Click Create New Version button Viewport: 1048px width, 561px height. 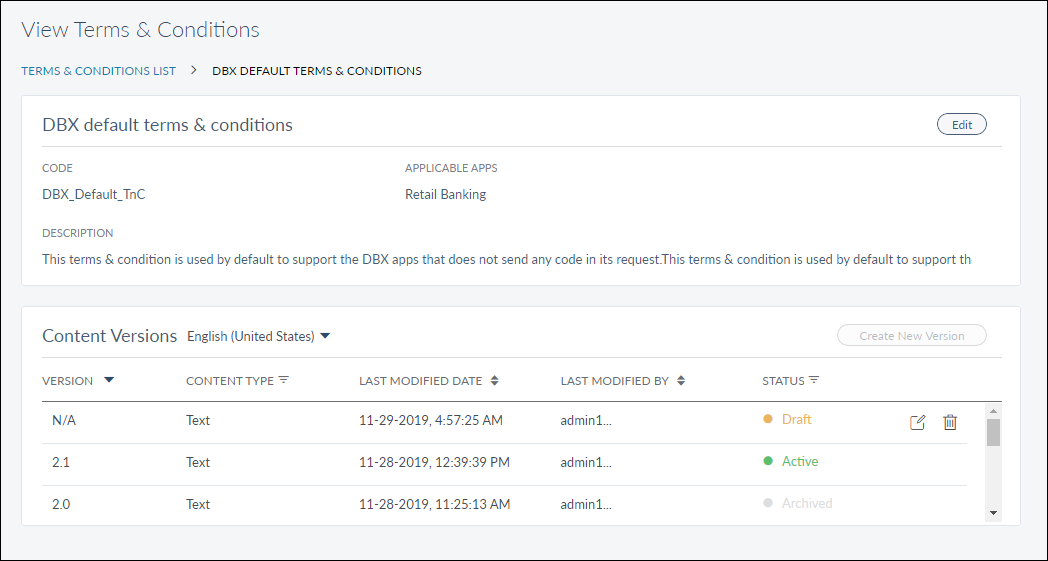(x=911, y=336)
